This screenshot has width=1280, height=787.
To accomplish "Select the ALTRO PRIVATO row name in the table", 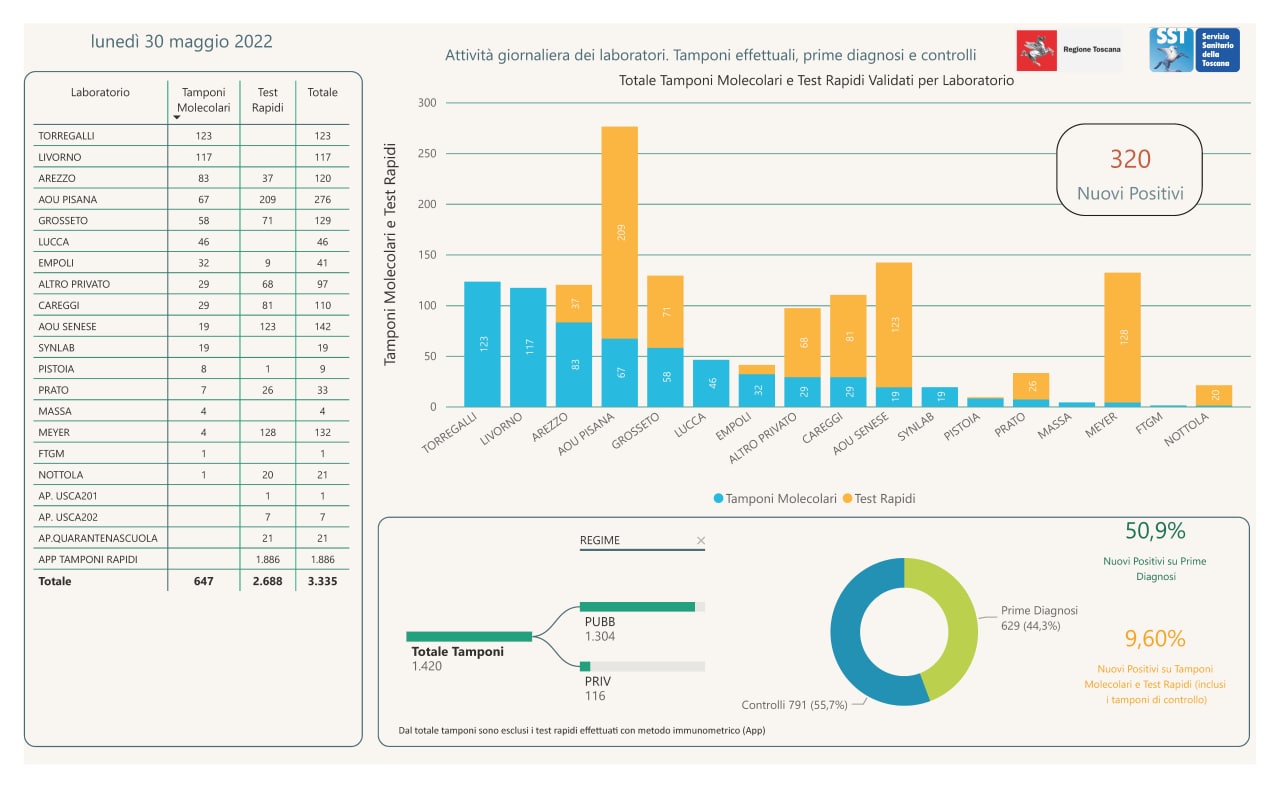I will coord(74,284).
